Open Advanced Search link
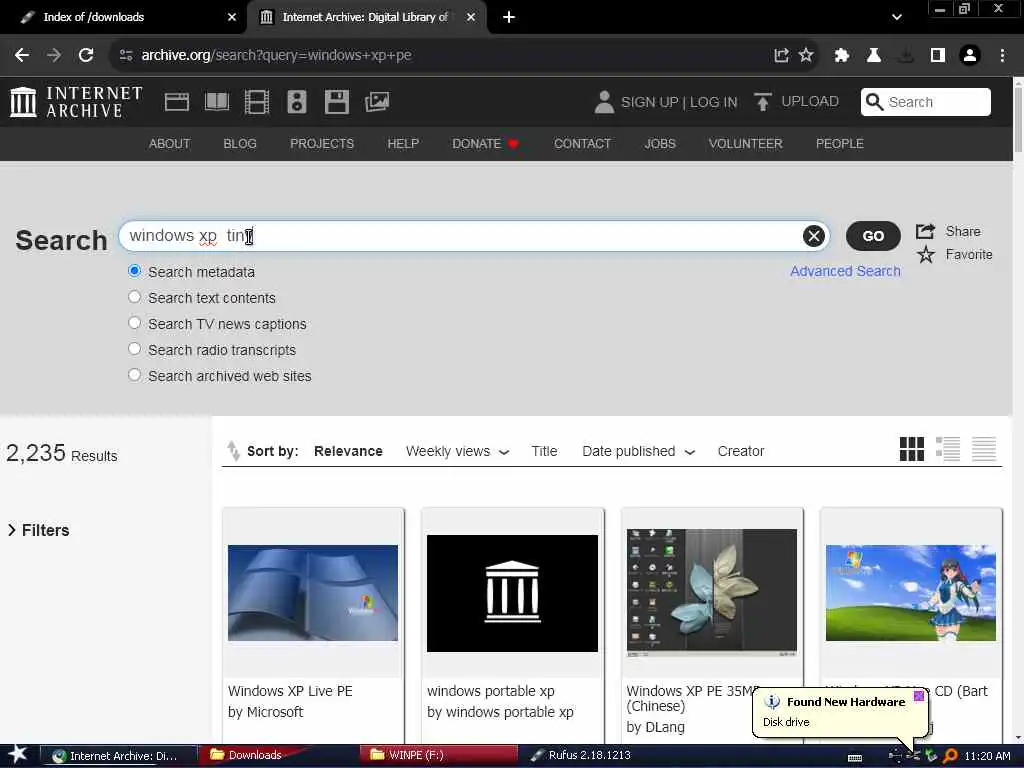The width and height of the screenshot is (1024, 768). pos(845,271)
